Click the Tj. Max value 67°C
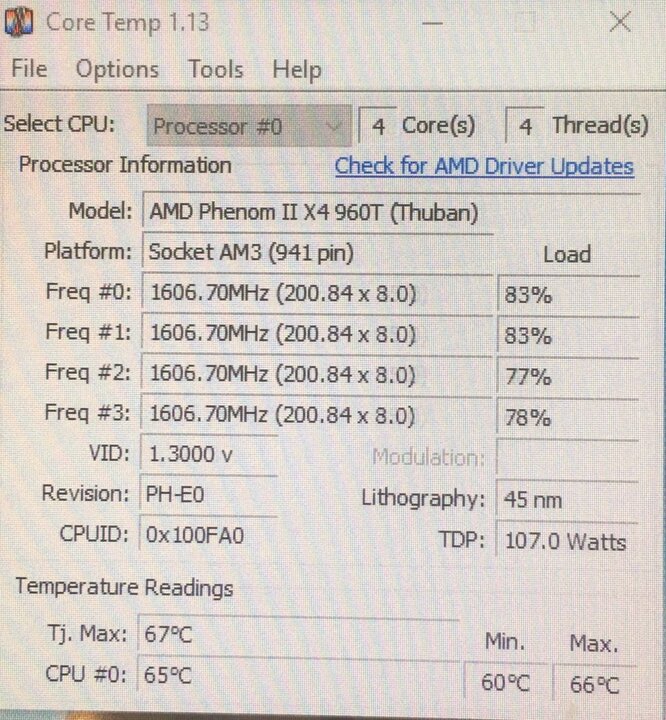 click(x=299, y=635)
